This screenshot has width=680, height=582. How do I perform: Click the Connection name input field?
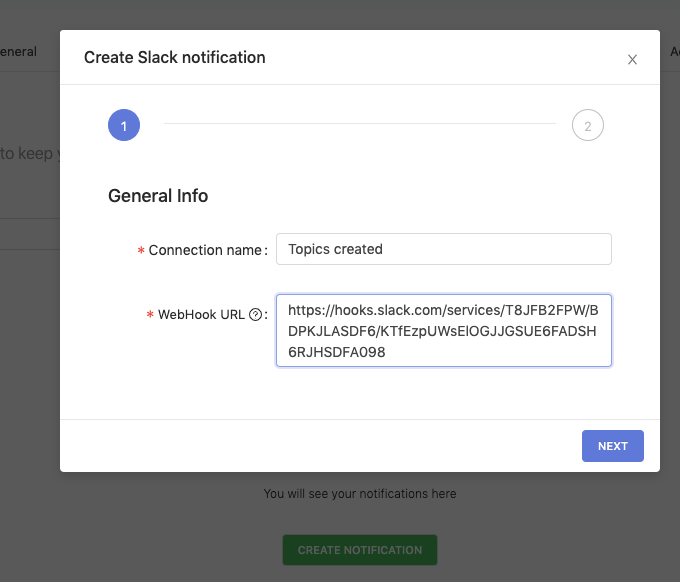pos(444,249)
